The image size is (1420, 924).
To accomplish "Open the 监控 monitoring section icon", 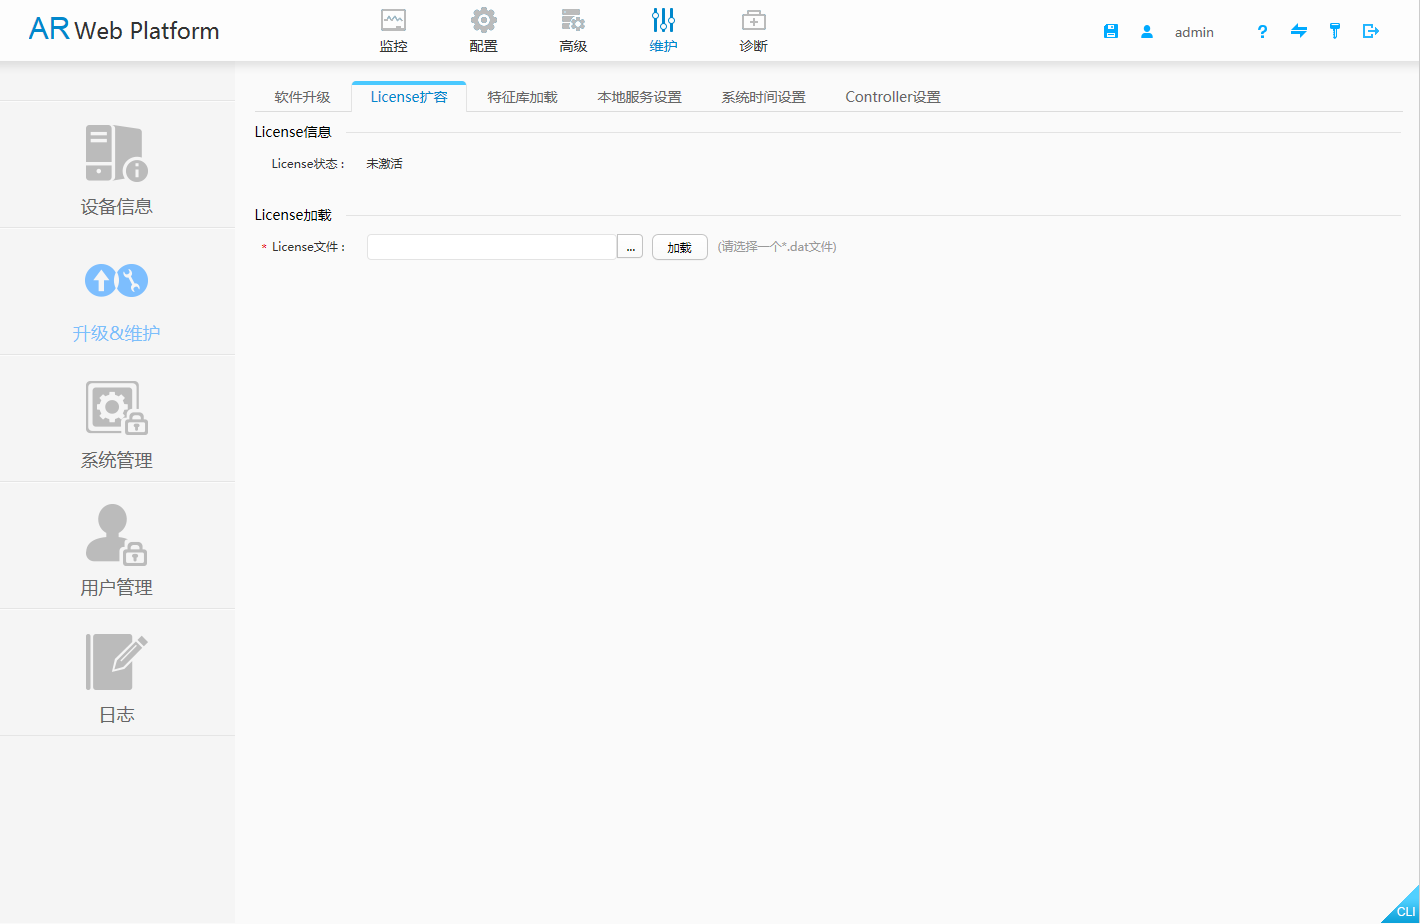I will point(393,21).
